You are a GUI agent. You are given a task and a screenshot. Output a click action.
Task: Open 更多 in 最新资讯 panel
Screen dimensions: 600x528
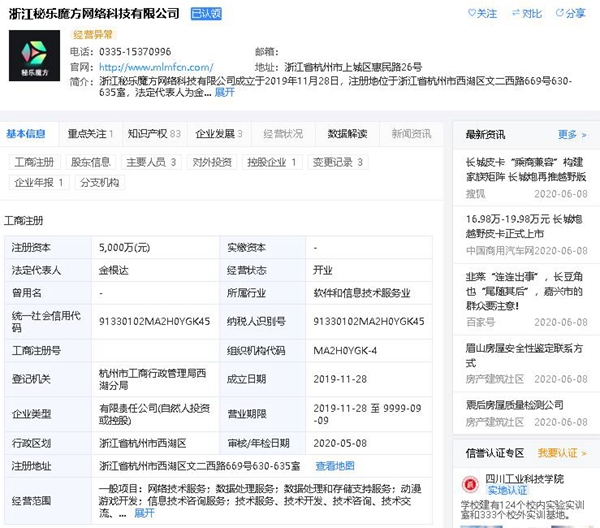click(x=570, y=134)
